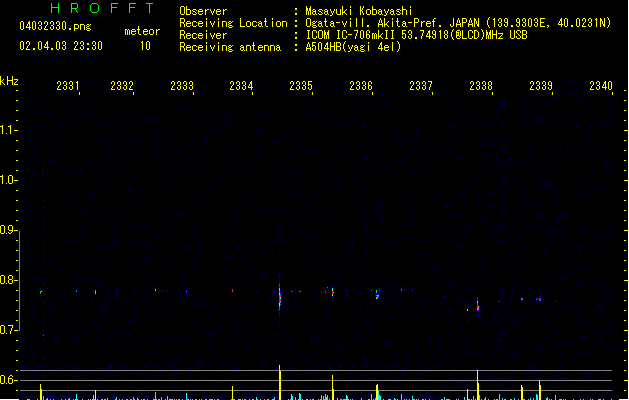
Task: Click the 2332 time axis label
Action: 122,85
